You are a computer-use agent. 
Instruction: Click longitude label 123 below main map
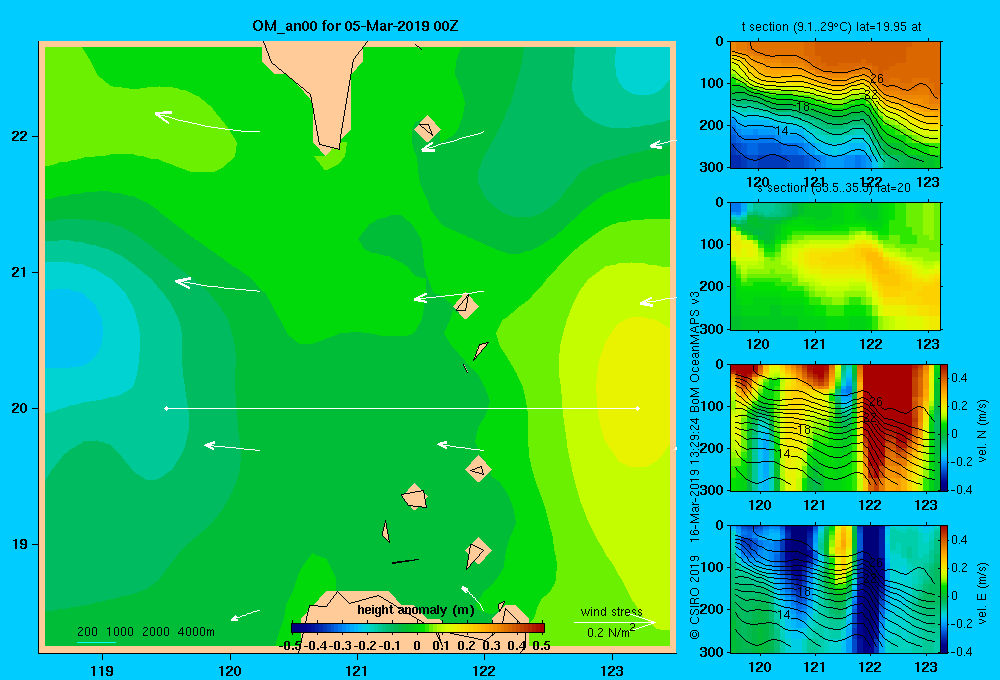coord(612,670)
